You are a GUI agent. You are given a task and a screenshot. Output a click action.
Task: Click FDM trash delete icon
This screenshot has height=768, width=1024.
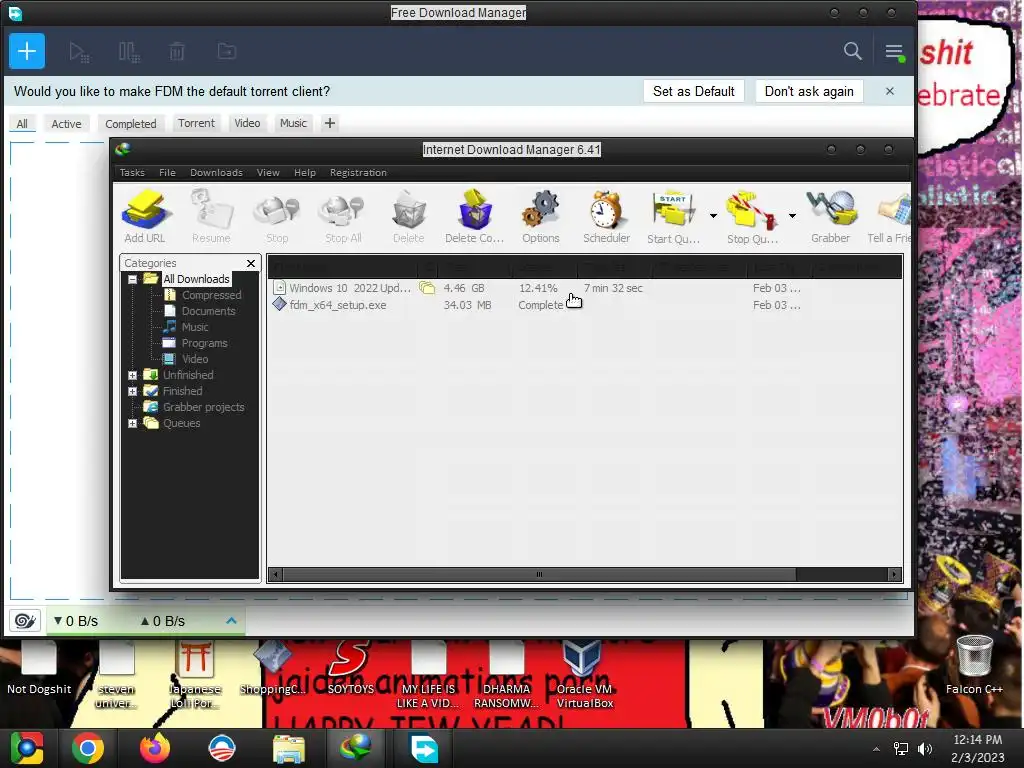[177, 52]
